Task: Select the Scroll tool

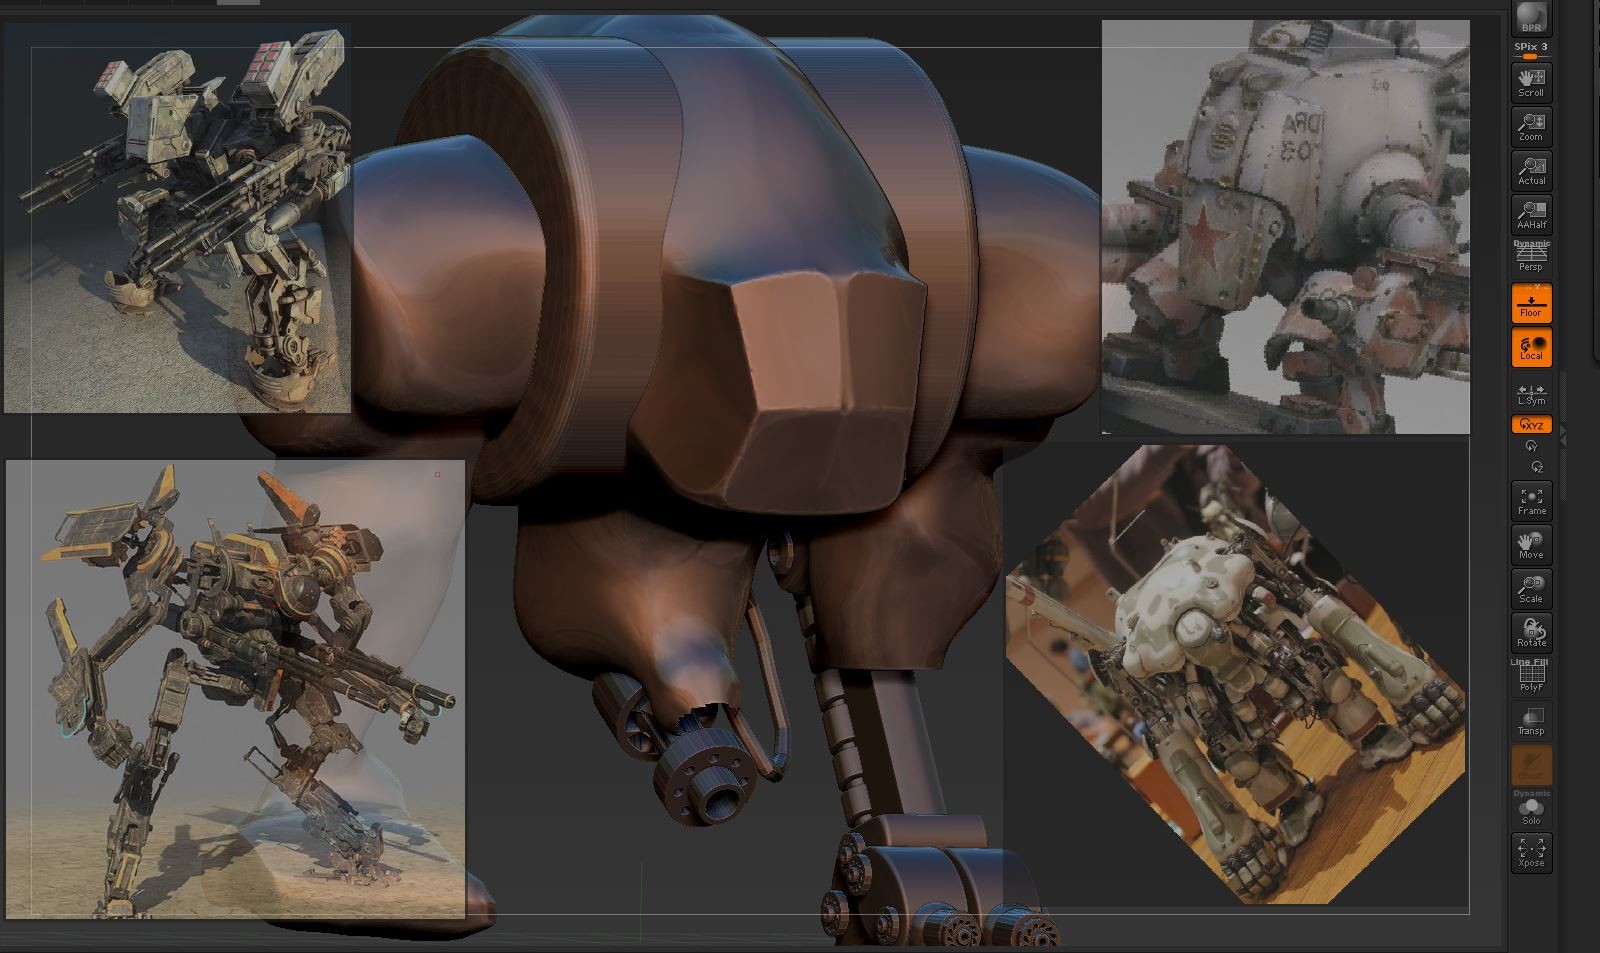Action: pyautogui.click(x=1530, y=85)
